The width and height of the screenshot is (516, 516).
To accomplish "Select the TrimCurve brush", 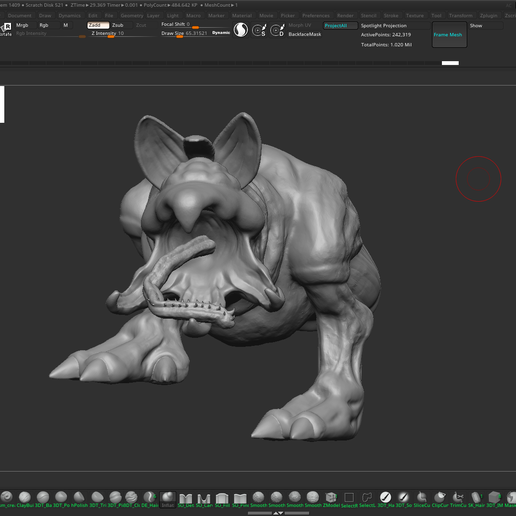I will pyautogui.click(x=458, y=499).
